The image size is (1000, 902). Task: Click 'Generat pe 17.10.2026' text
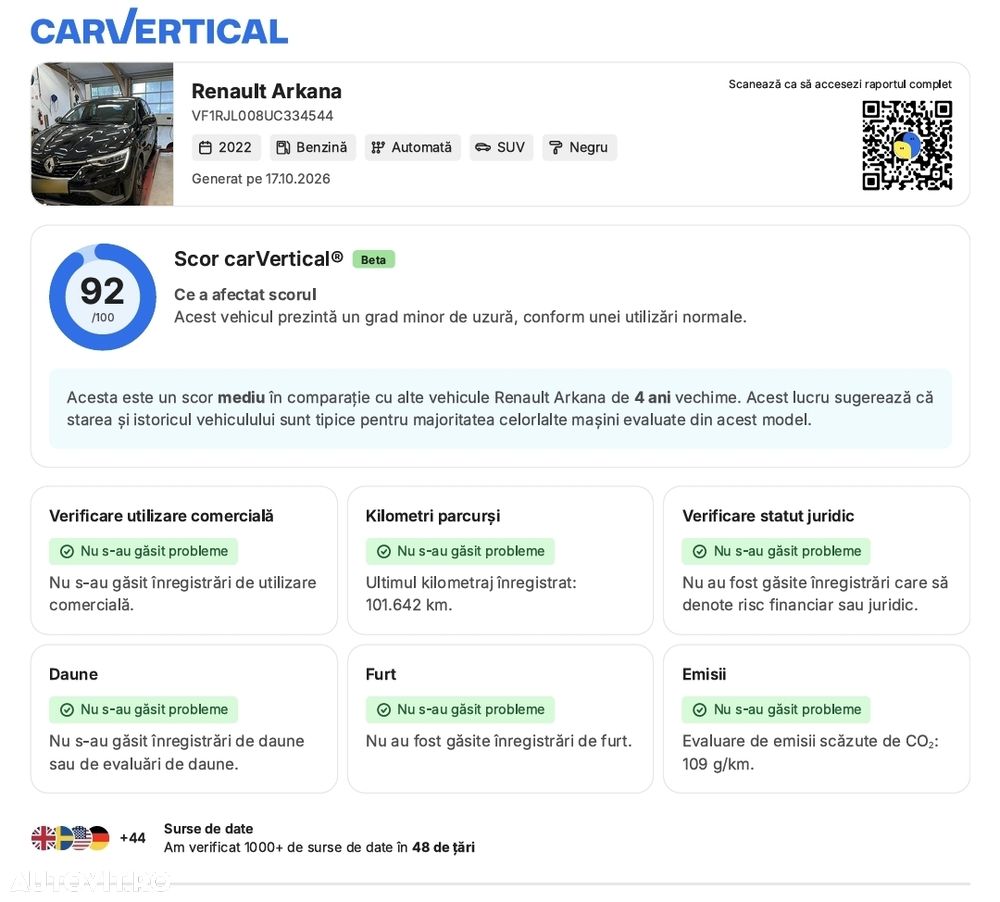[x=261, y=179]
